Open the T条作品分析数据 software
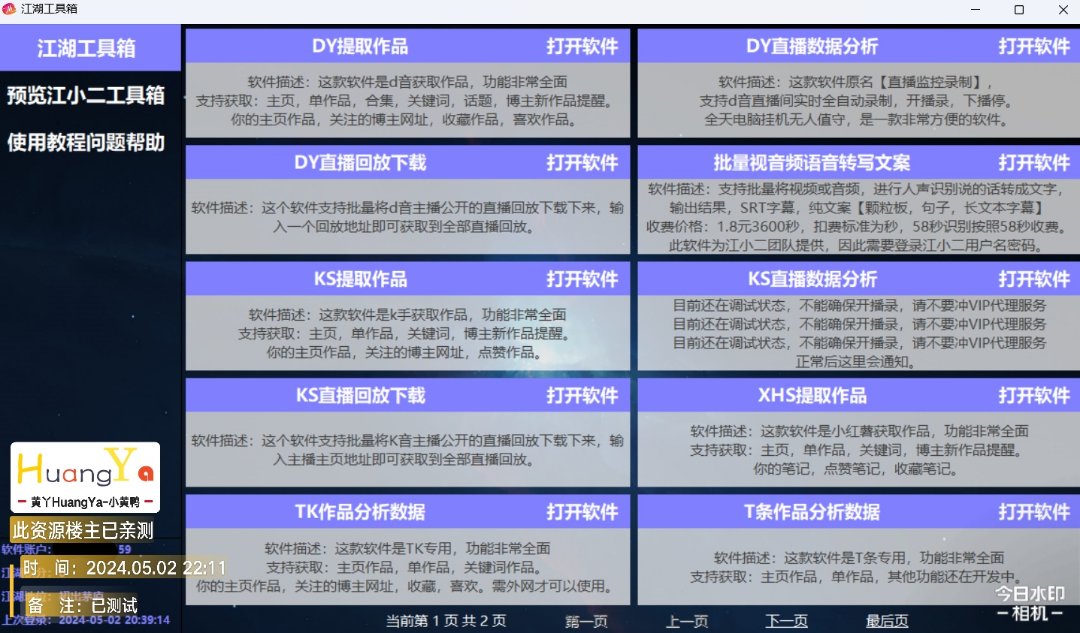Image resolution: width=1080 pixels, height=633 pixels. (x=1034, y=511)
